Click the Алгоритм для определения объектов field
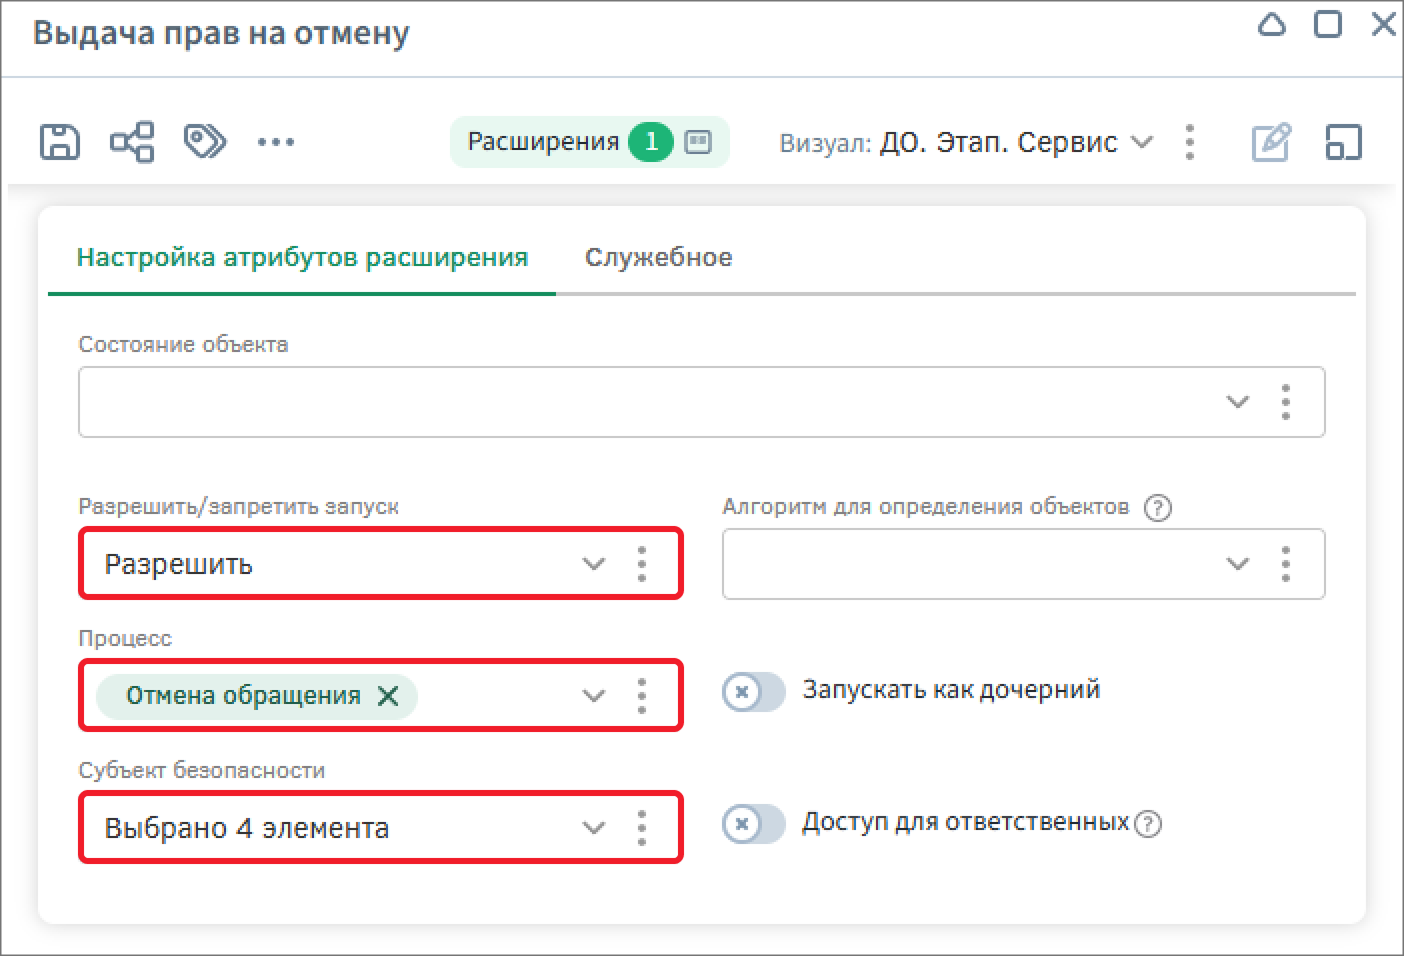1404x956 pixels. (1024, 564)
